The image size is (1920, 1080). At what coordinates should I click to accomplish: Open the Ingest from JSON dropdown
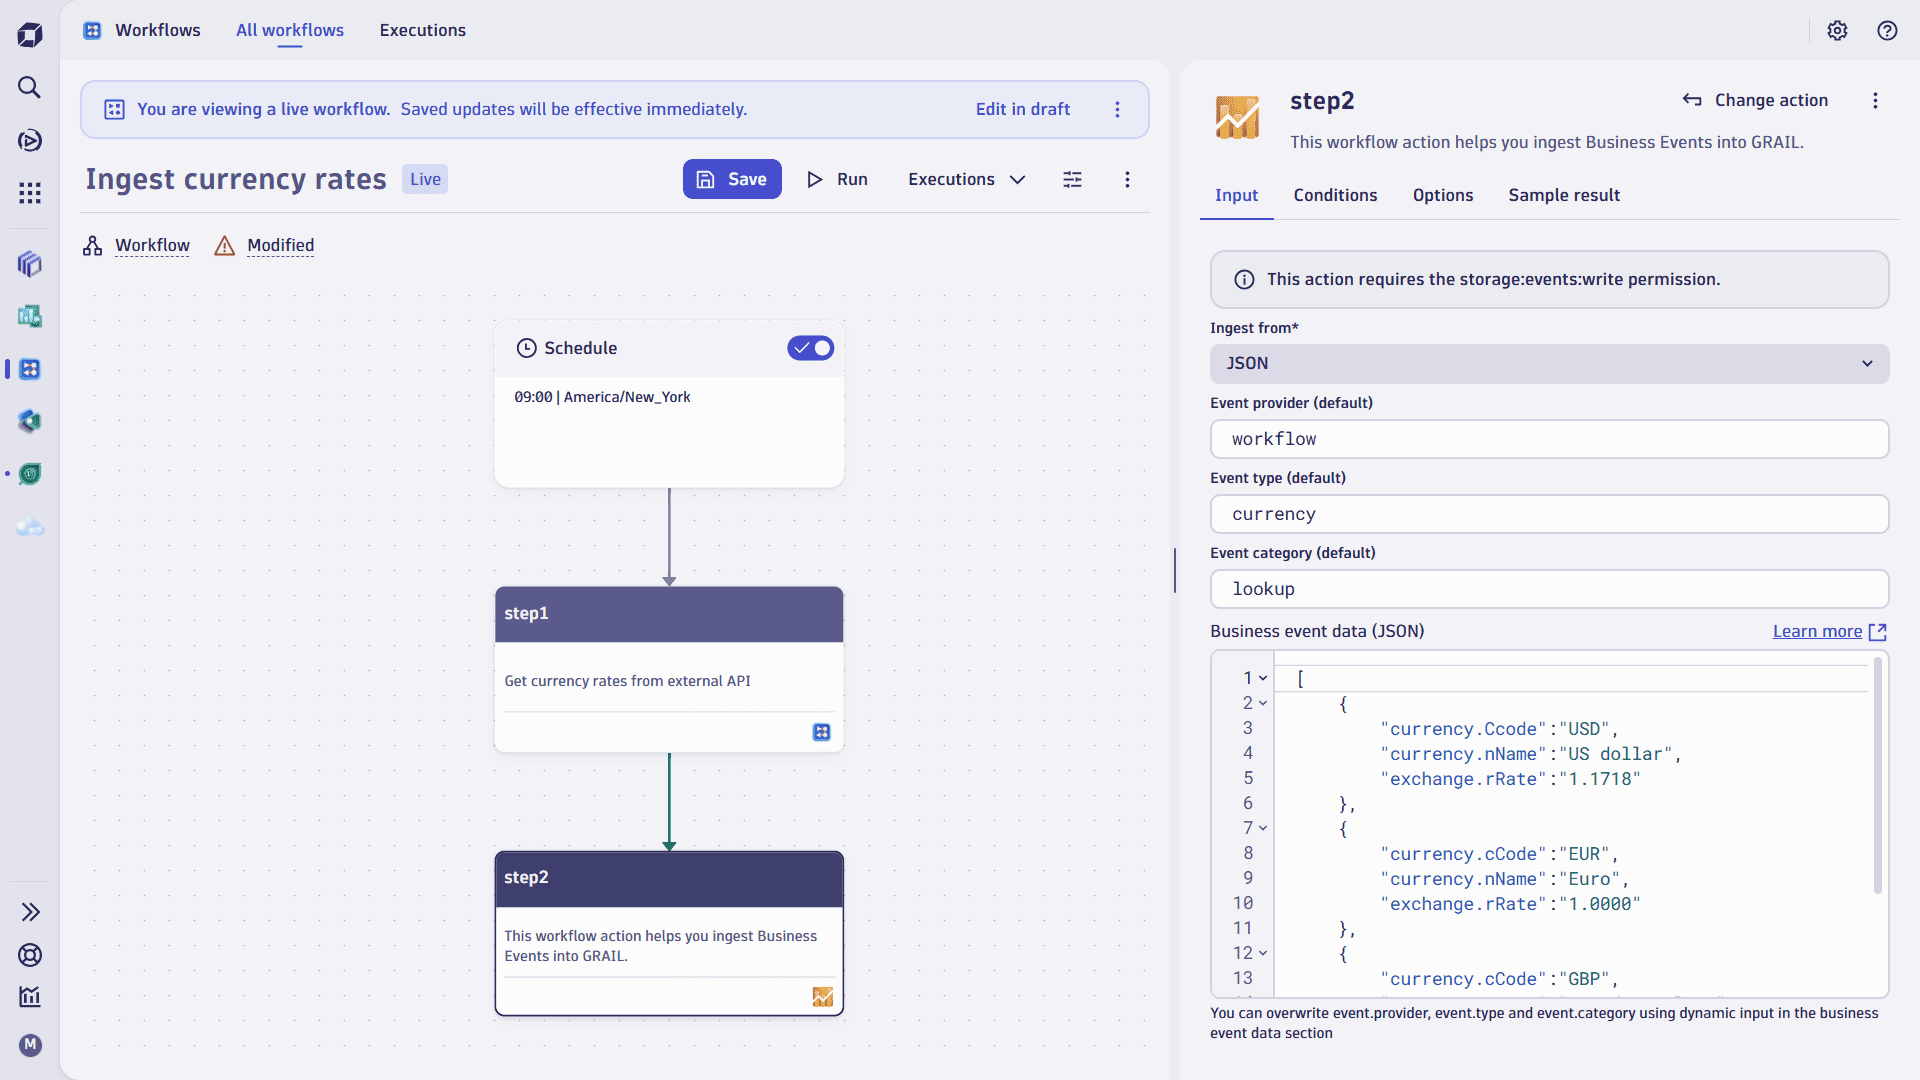point(1548,364)
